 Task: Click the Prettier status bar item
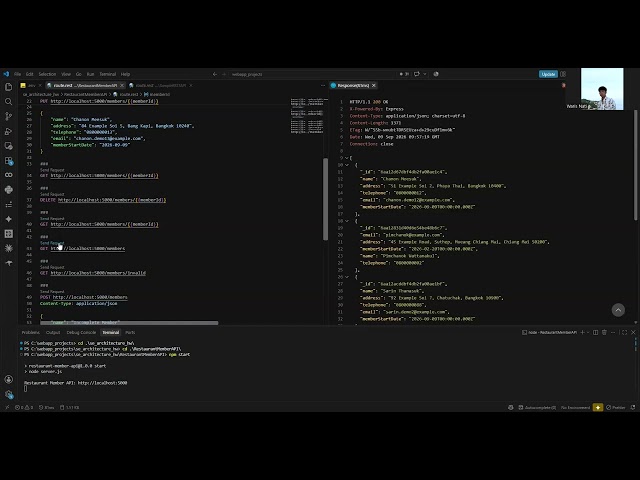point(616,407)
